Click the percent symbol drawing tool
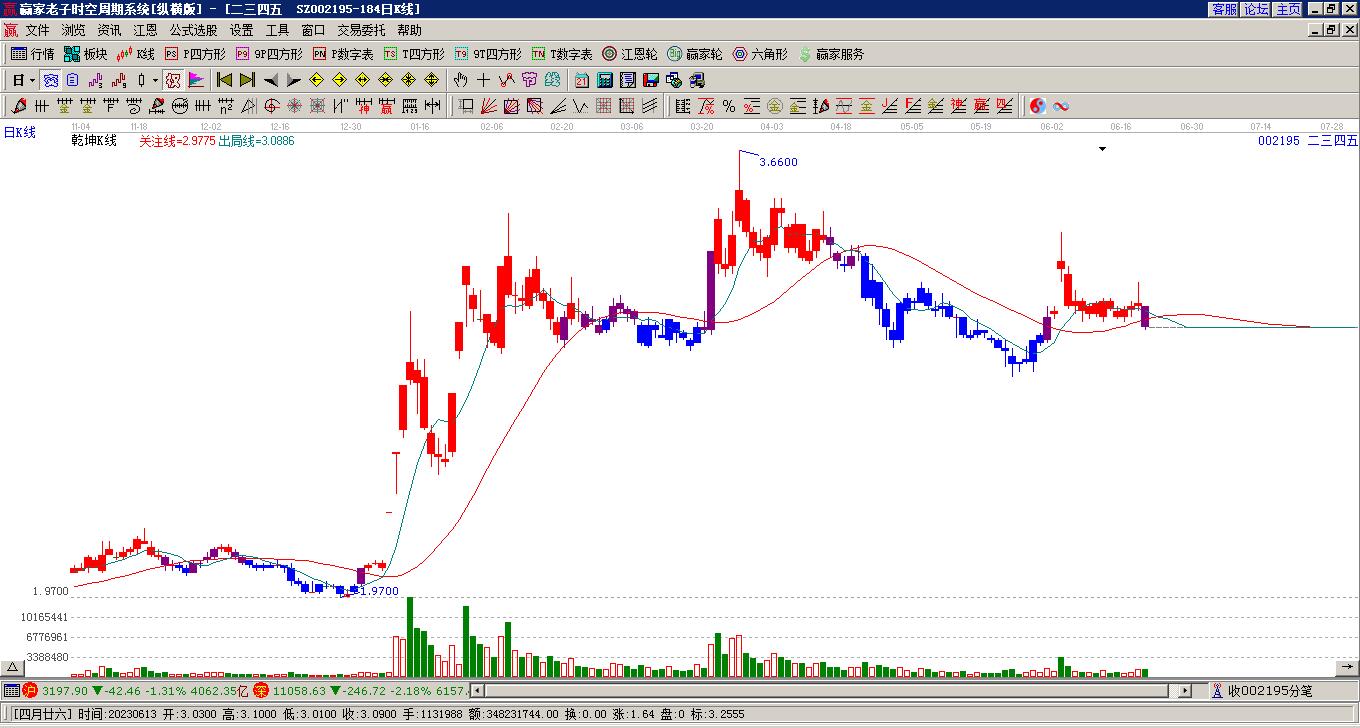The image size is (1360, 728). click(729, 106)
